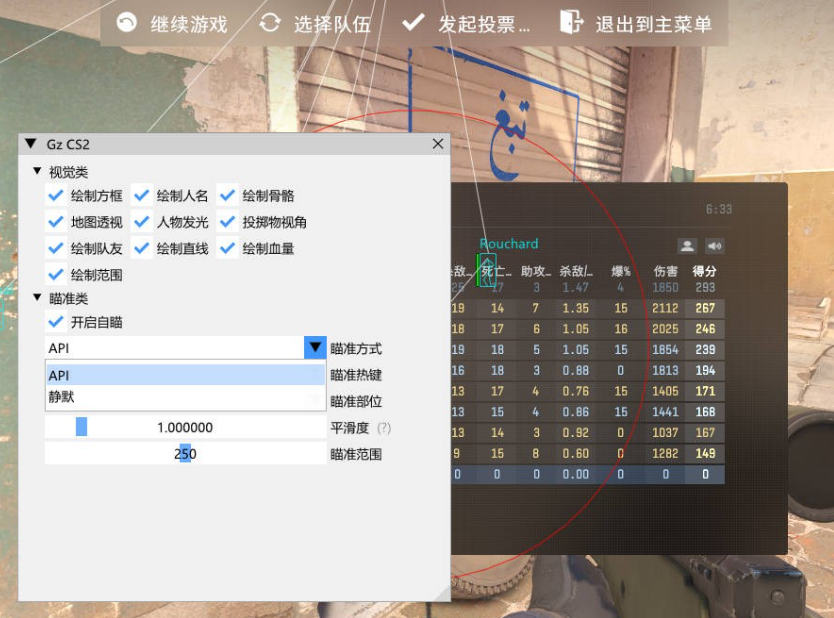Choose API from the dropdown list
The width and height of the screenshot is (834, 618).
click(186, 375)
